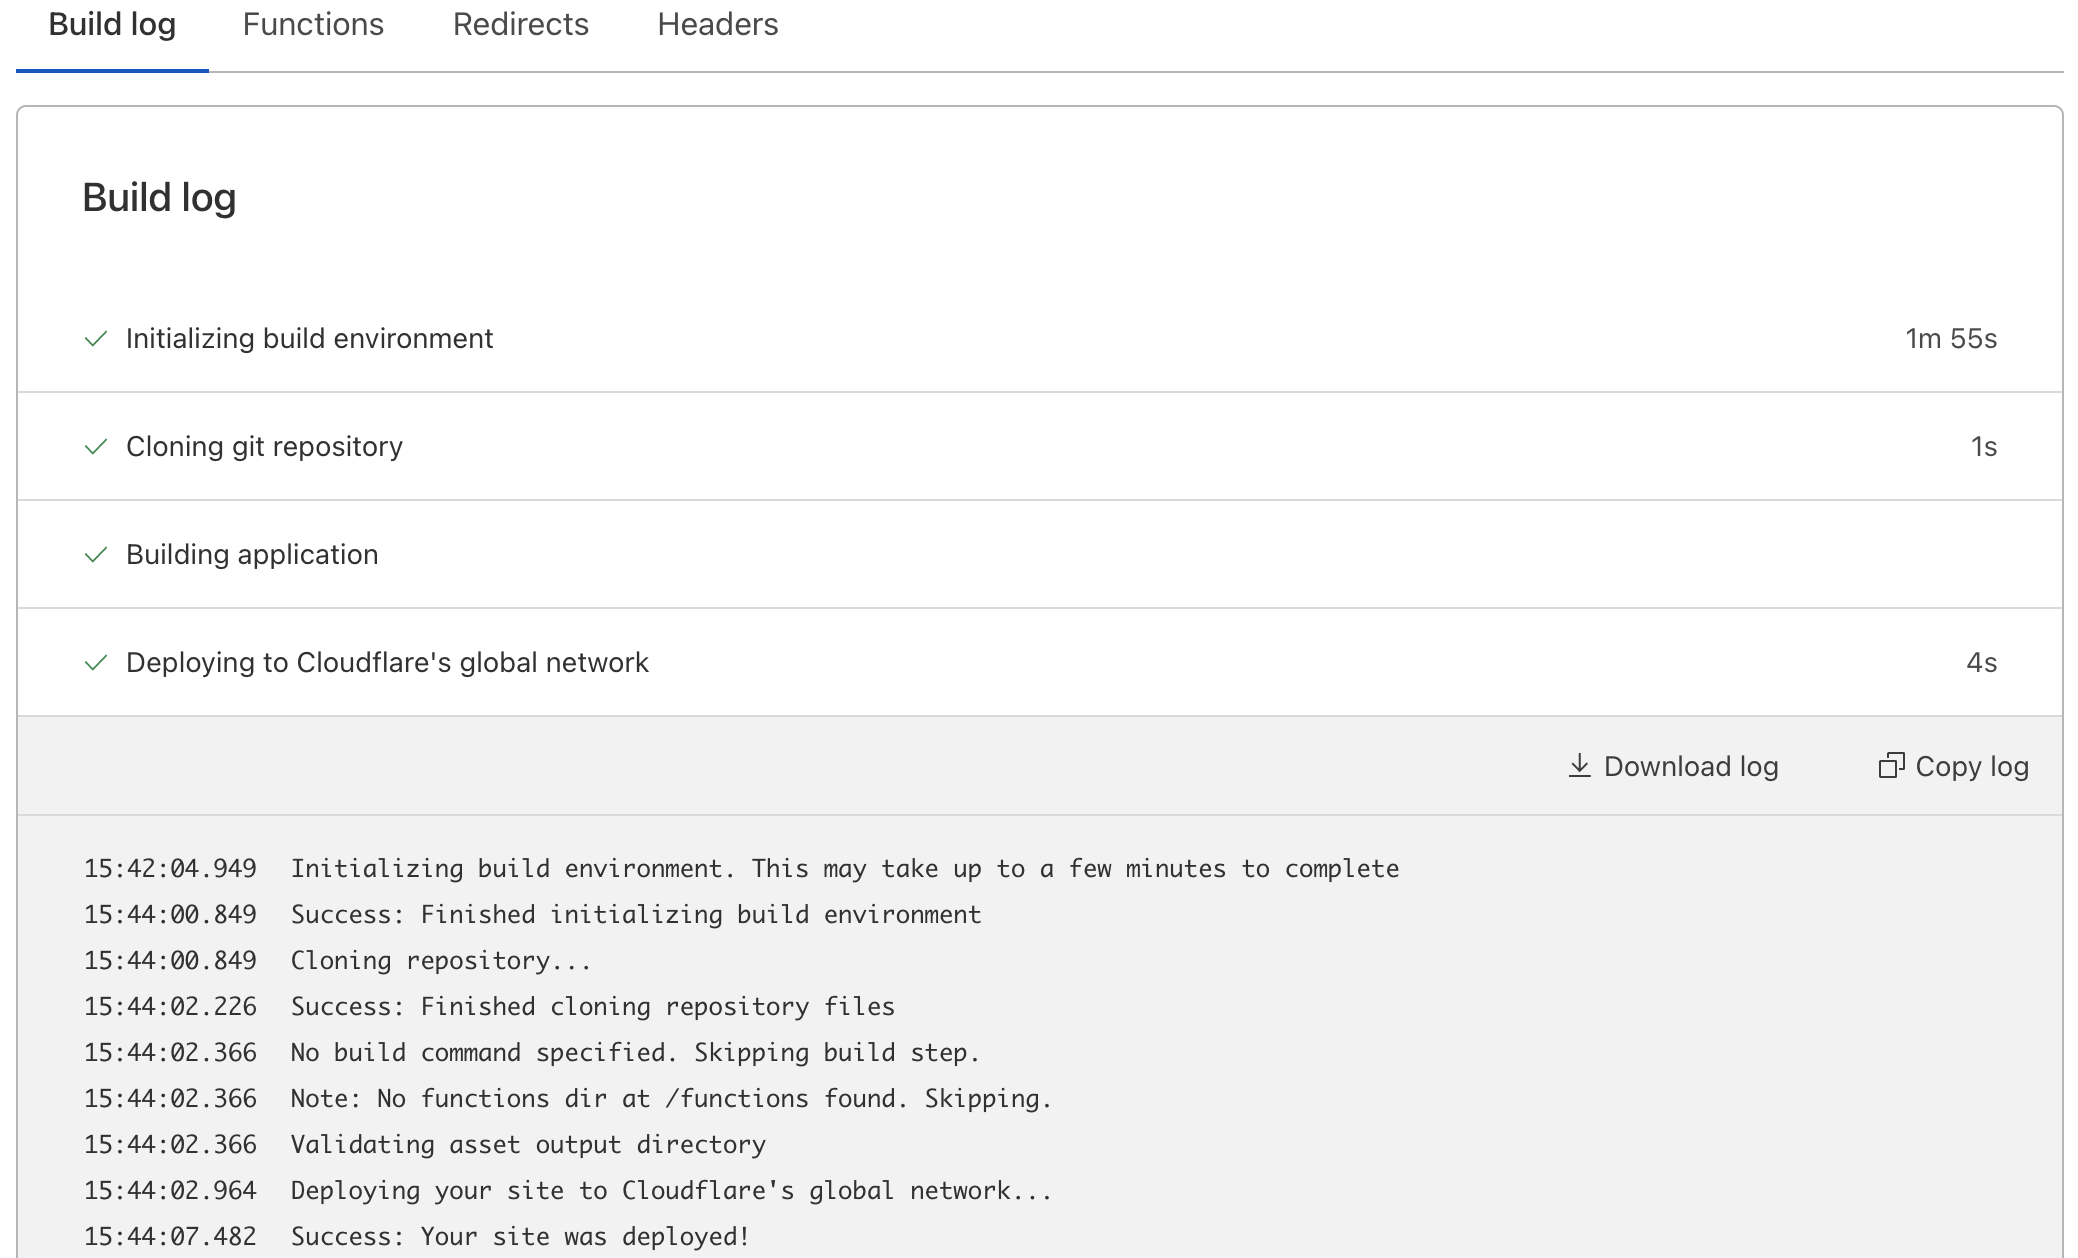Expand the Initializing build environment step
Image resolution: width=2078 pixels, height=1258 pixels.
click(x=308, y=338)
